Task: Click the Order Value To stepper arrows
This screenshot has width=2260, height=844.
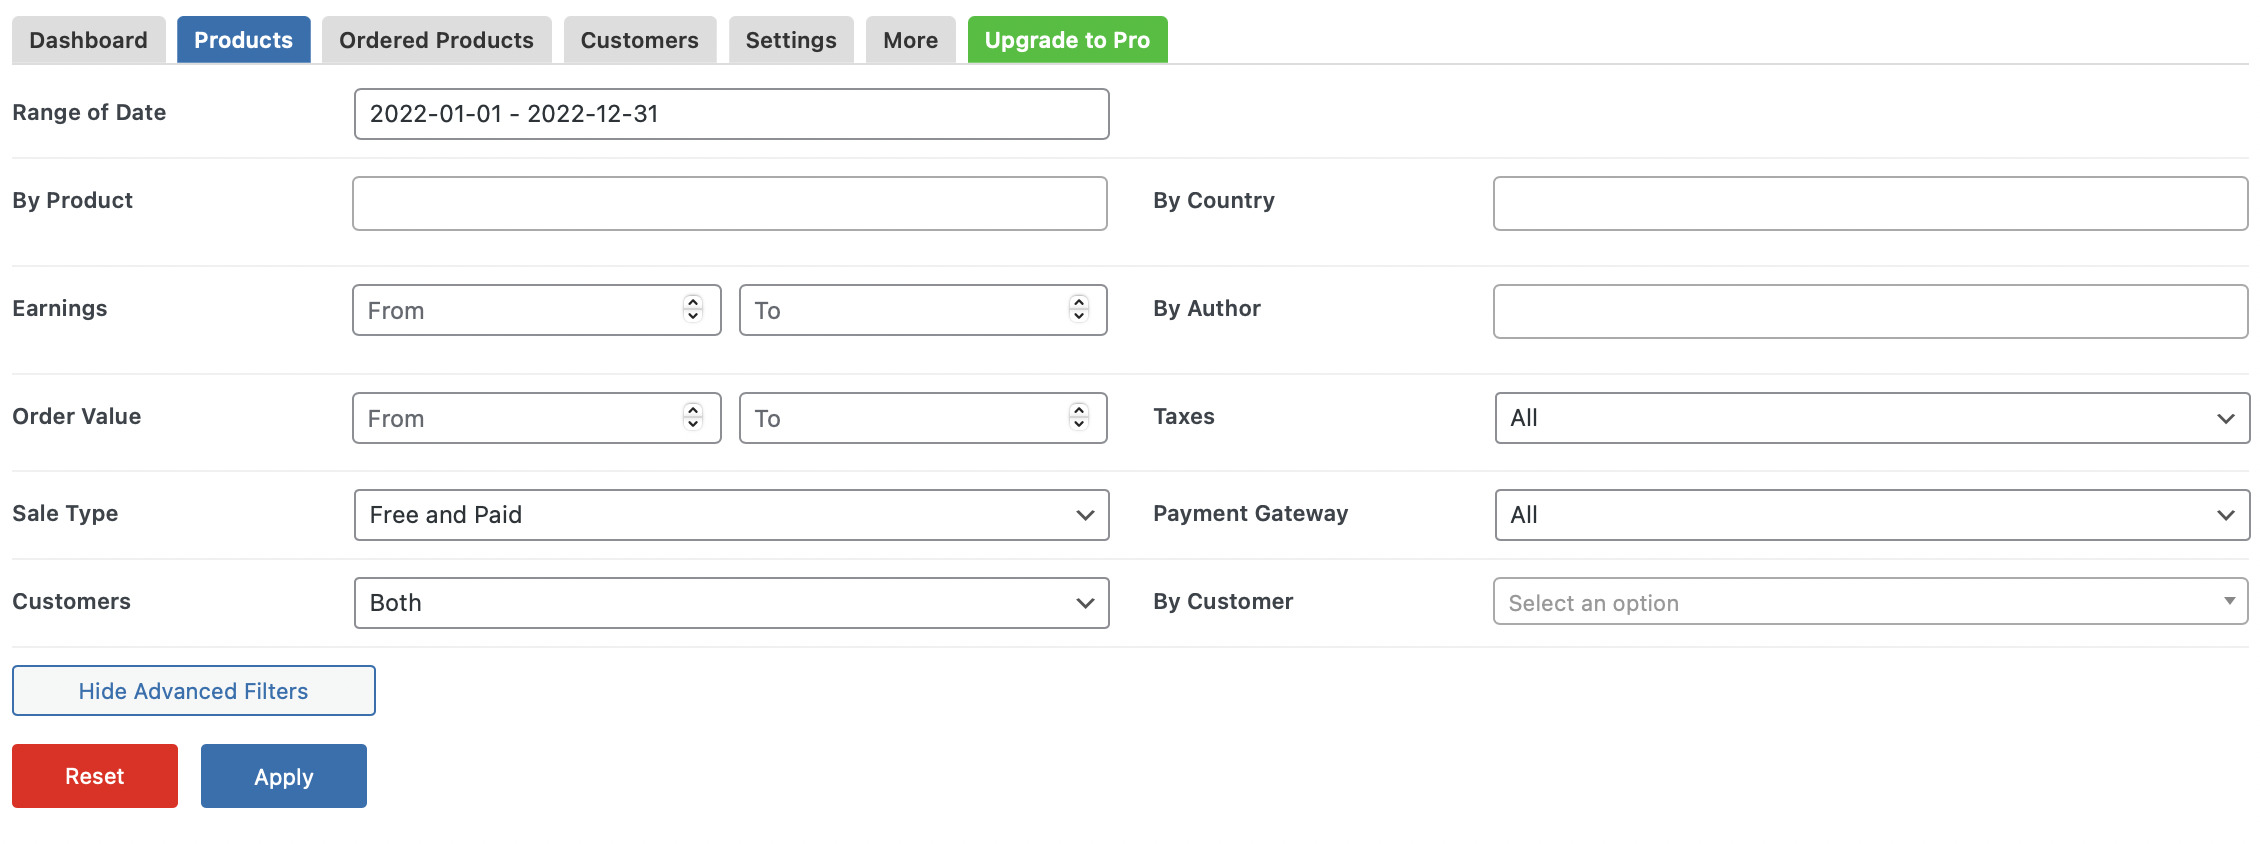Action: (x=1079, y=417)
